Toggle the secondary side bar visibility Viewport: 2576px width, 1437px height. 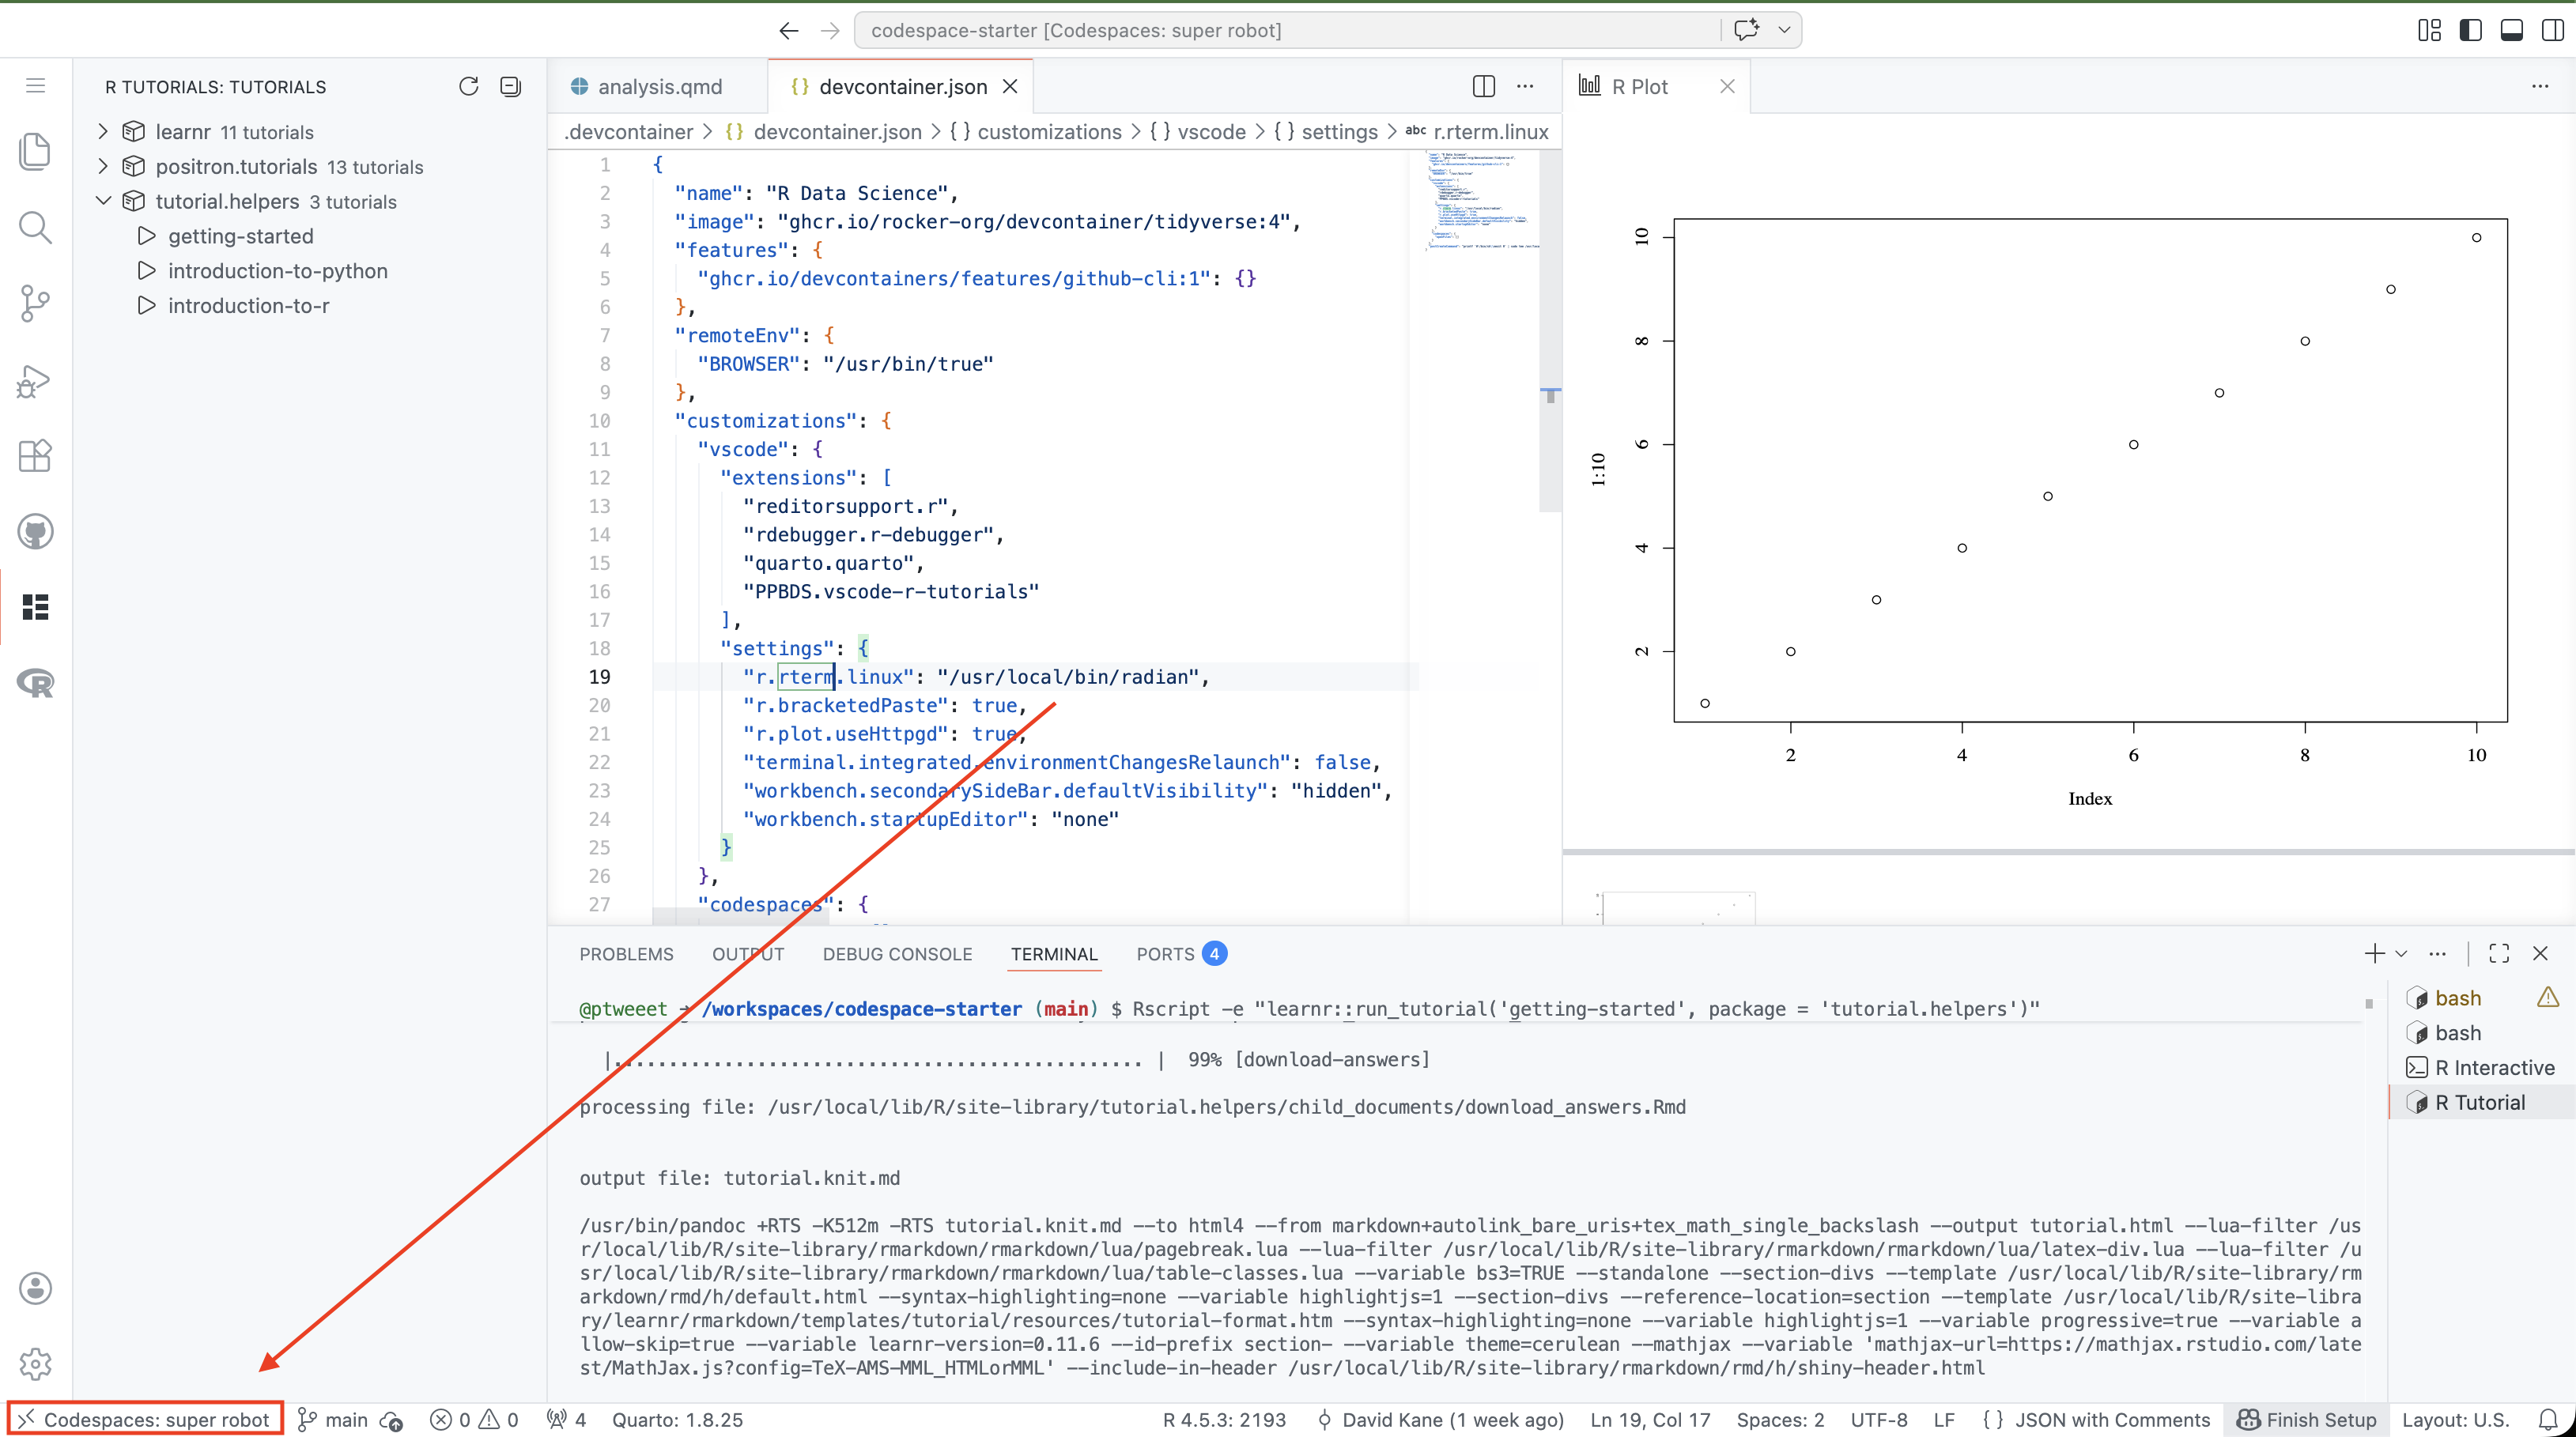click(x=2552, y=30)
